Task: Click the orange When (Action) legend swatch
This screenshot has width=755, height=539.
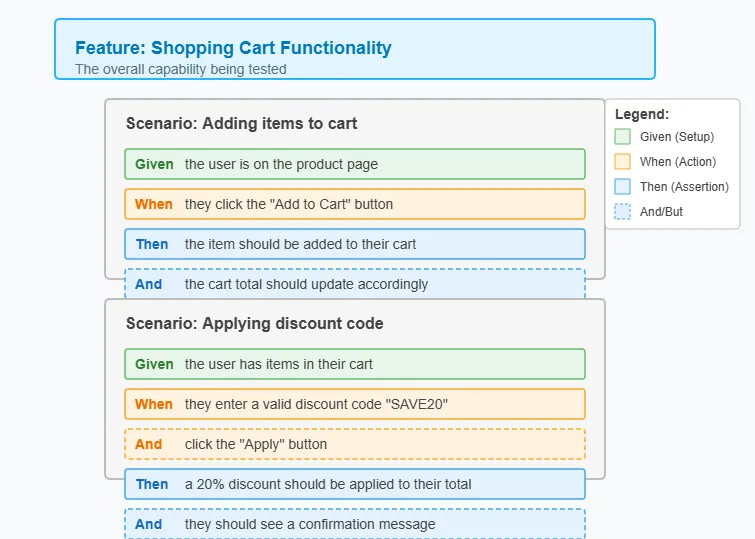Action: 622,162
